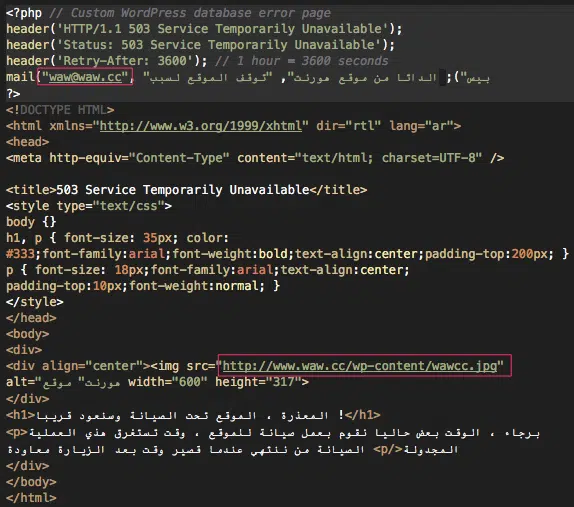Click the empty body {} CSS rule
This screenshot has width=574, height=507.
click(x=31, y=222)
